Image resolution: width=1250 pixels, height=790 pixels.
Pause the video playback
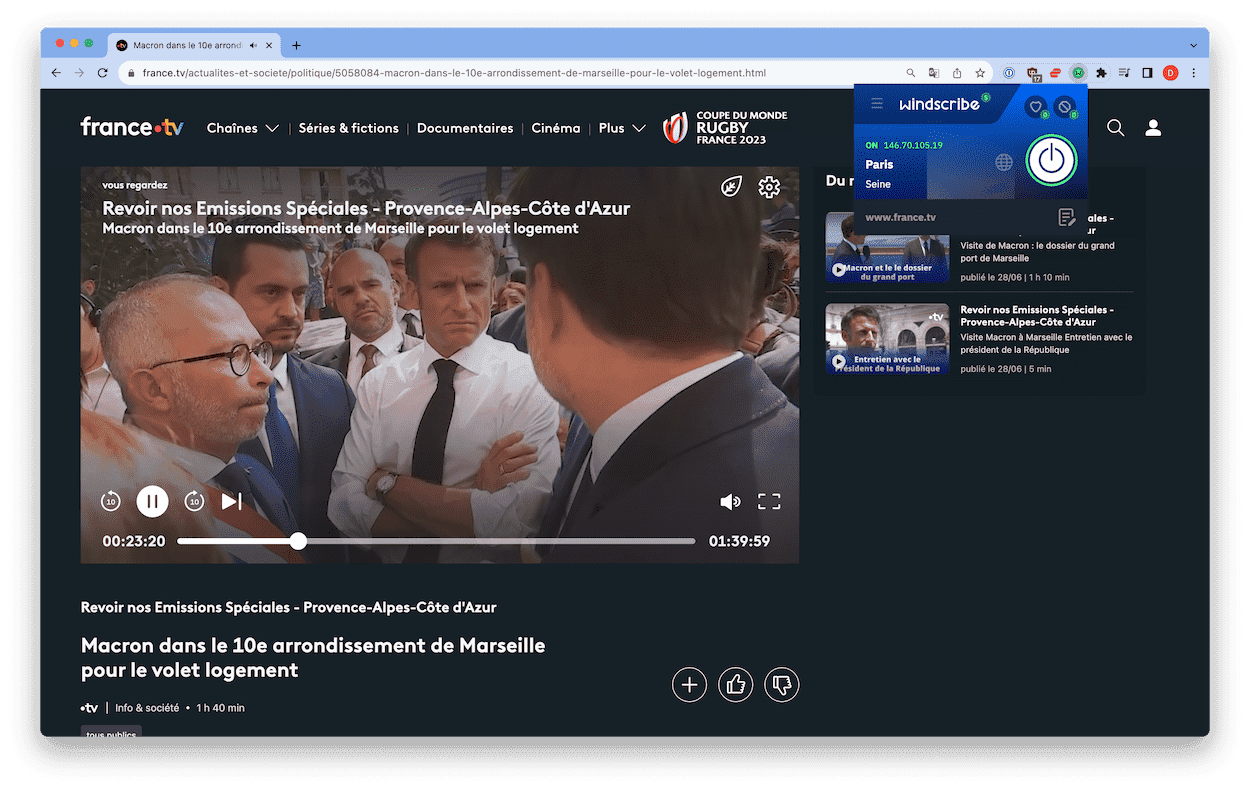click(x=152, y=501)
